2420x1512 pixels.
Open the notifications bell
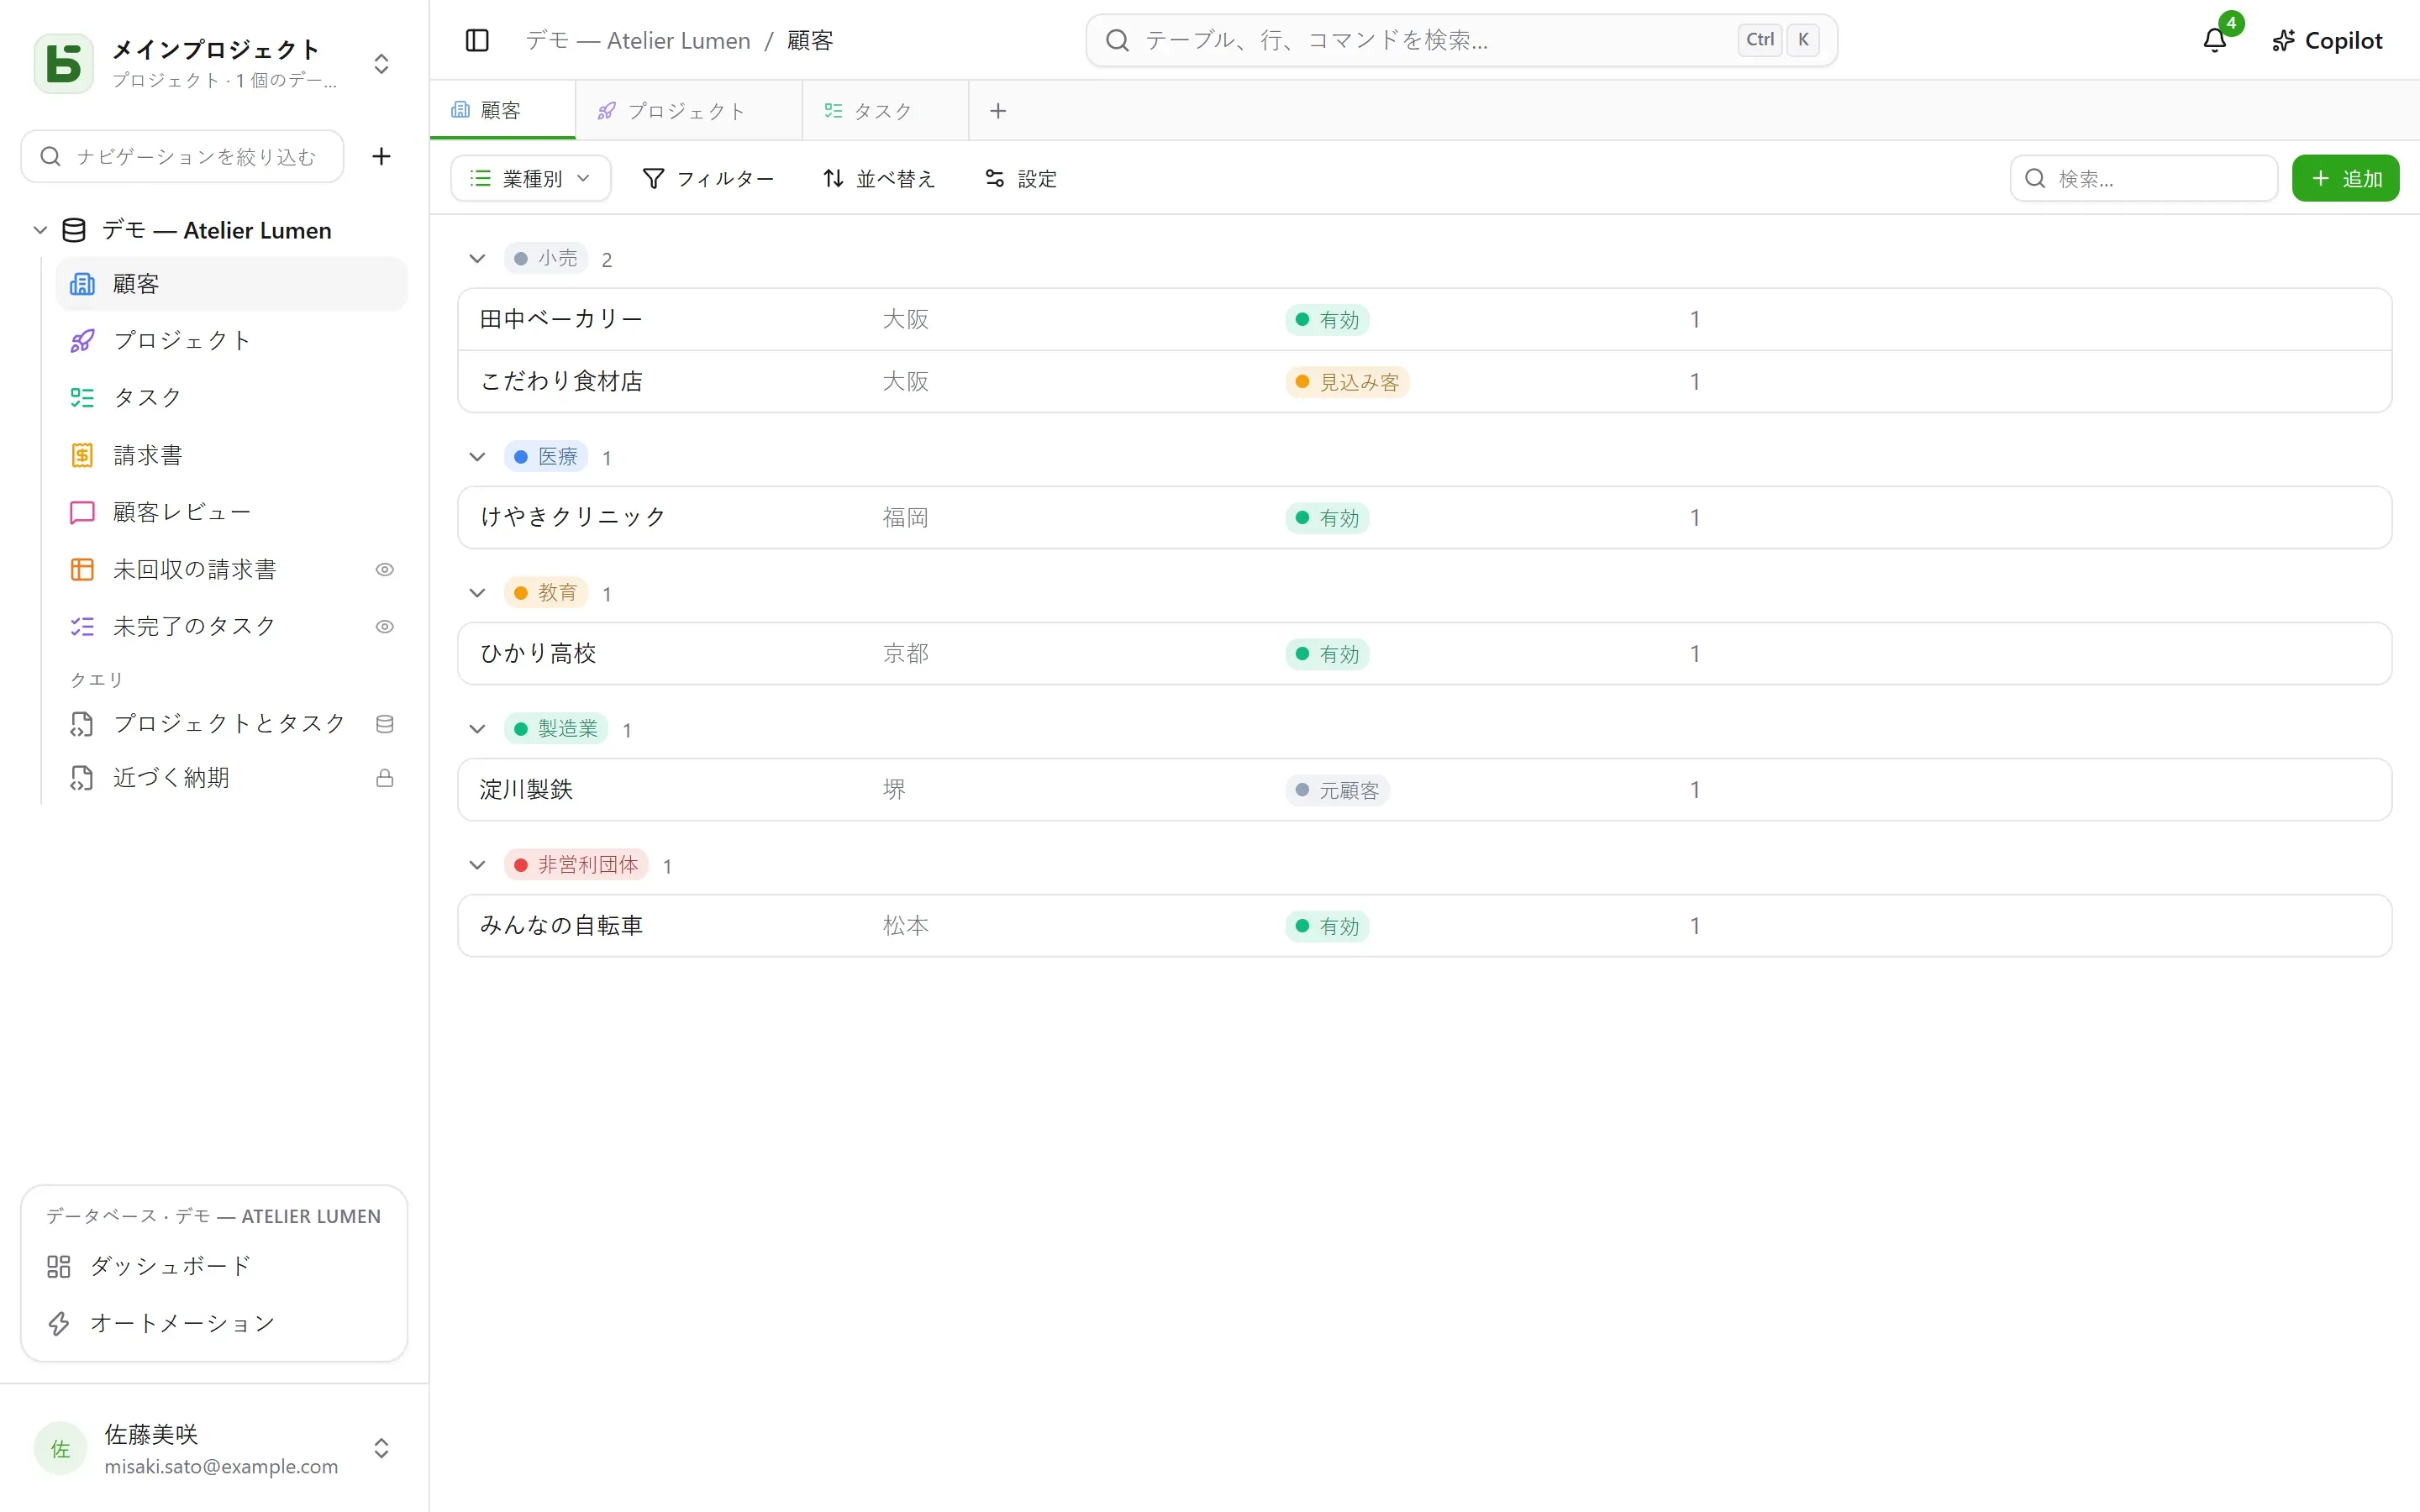click(2215, 40)
